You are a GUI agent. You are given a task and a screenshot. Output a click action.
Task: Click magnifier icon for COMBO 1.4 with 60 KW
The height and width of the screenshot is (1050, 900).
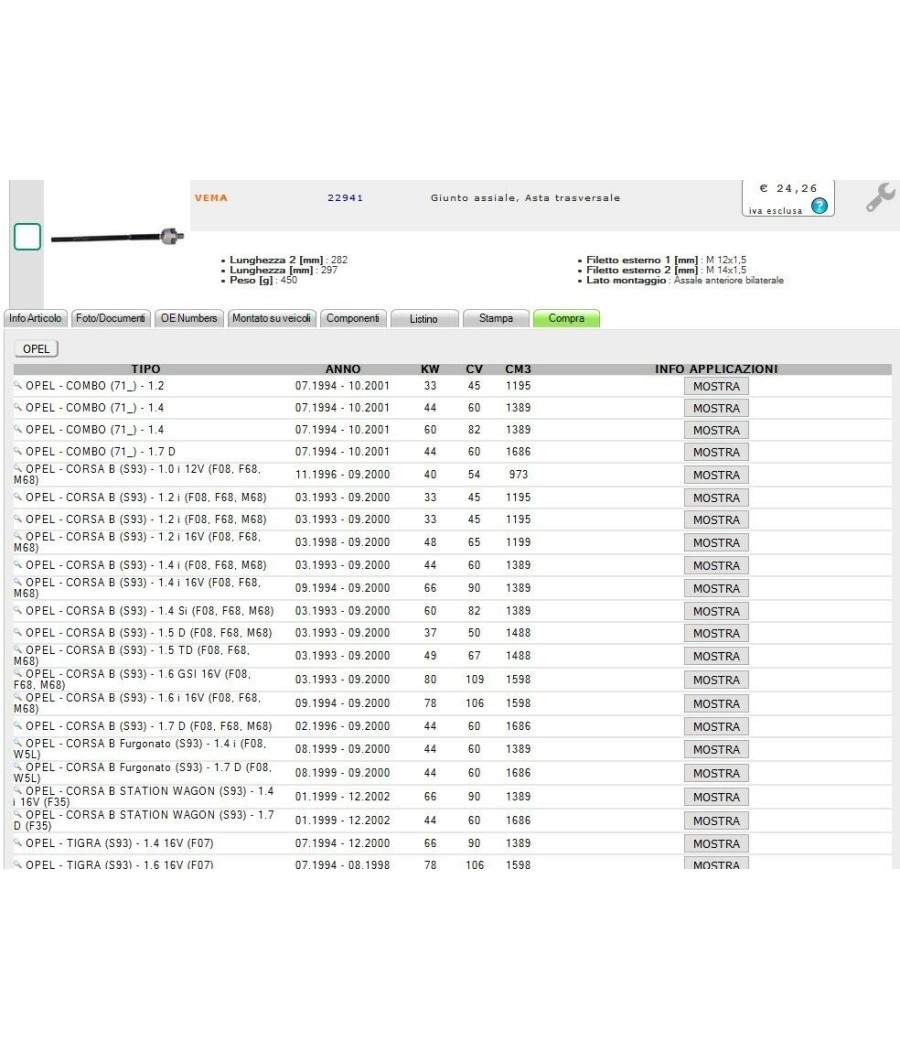(18, 429)
